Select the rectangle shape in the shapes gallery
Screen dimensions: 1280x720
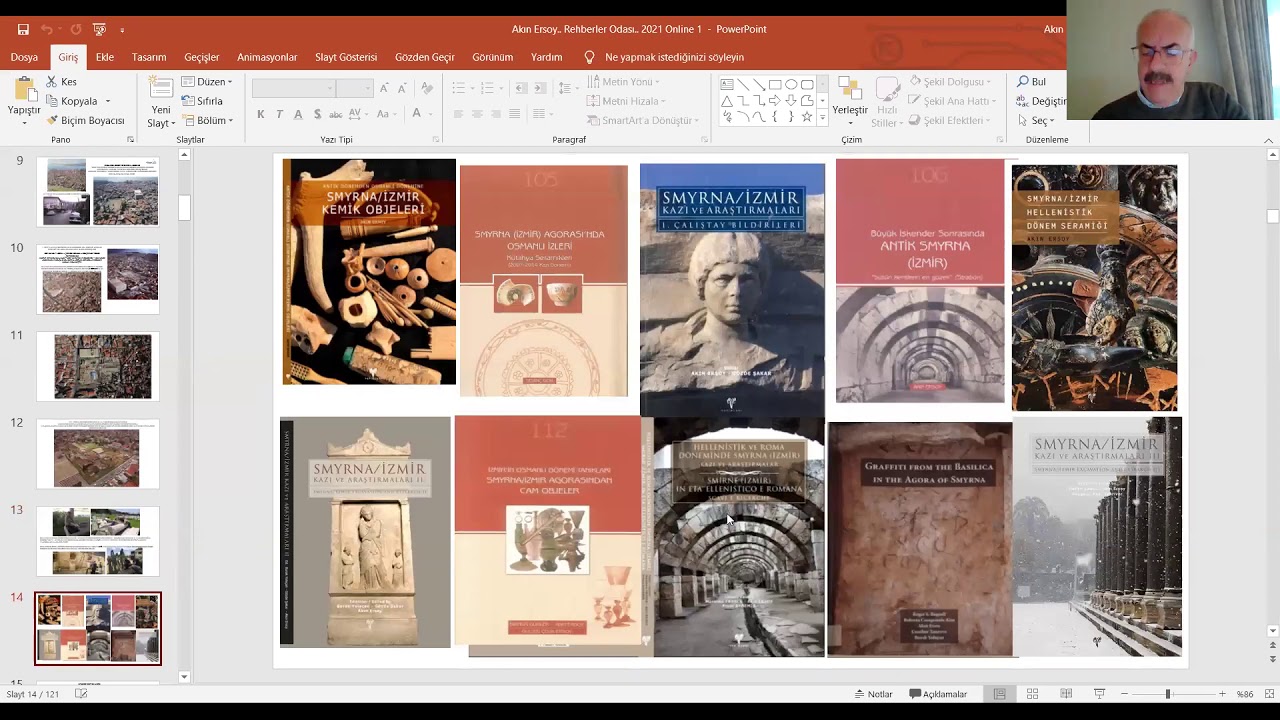point(775,84)
